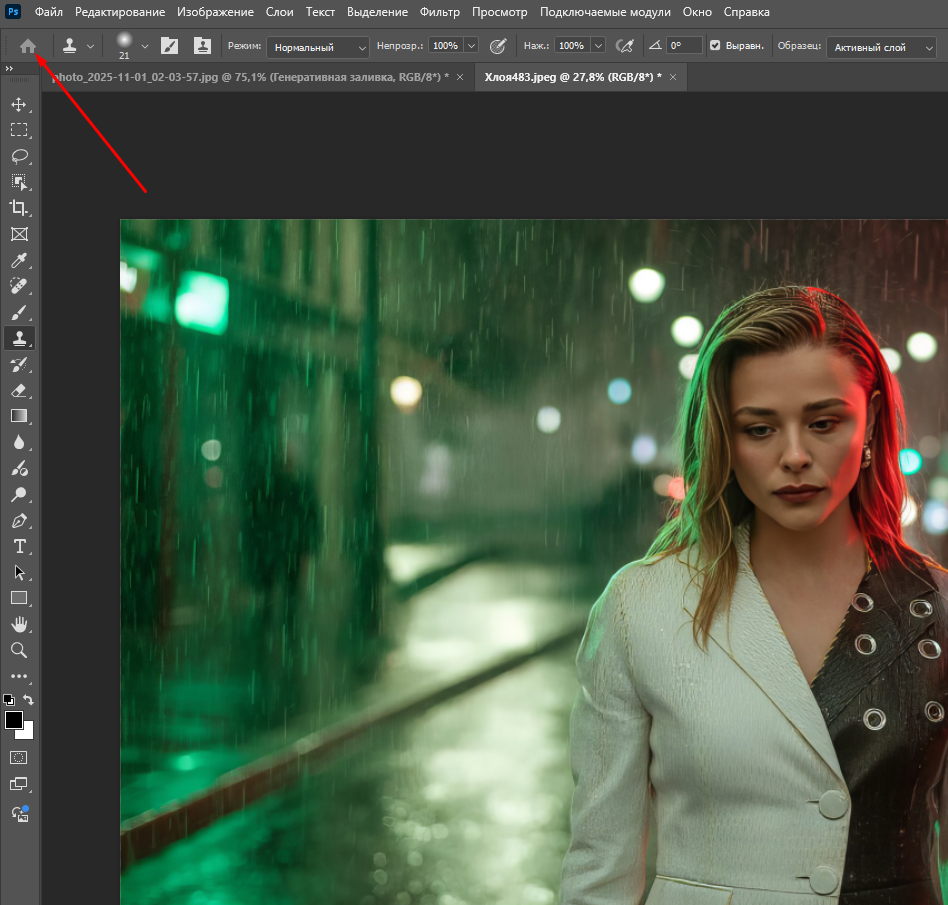
Task: Expand the Образец sample dropdown
Action: click(881, 46)
